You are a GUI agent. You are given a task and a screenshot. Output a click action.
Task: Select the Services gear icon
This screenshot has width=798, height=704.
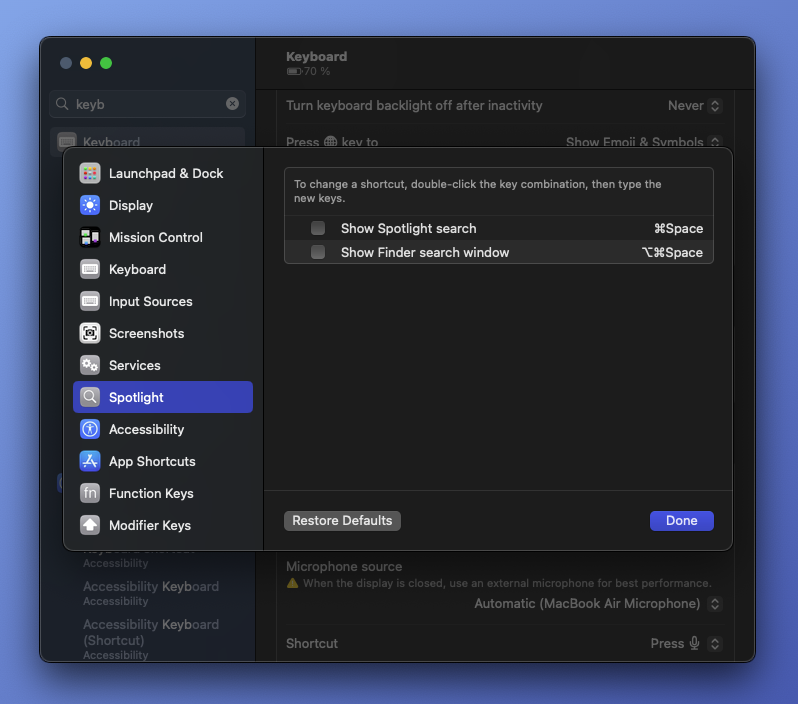(90, 365)
